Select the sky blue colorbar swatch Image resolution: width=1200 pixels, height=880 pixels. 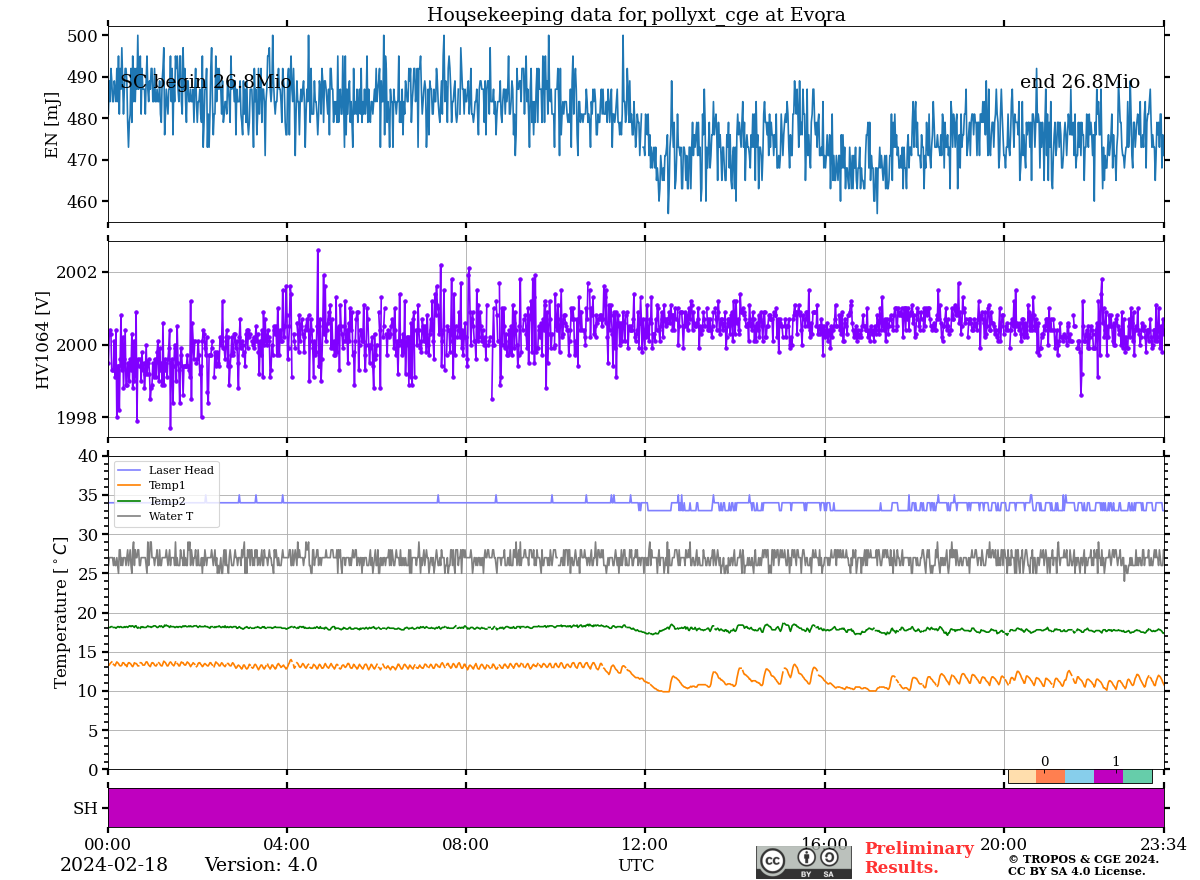click(x=1079, y=776)
